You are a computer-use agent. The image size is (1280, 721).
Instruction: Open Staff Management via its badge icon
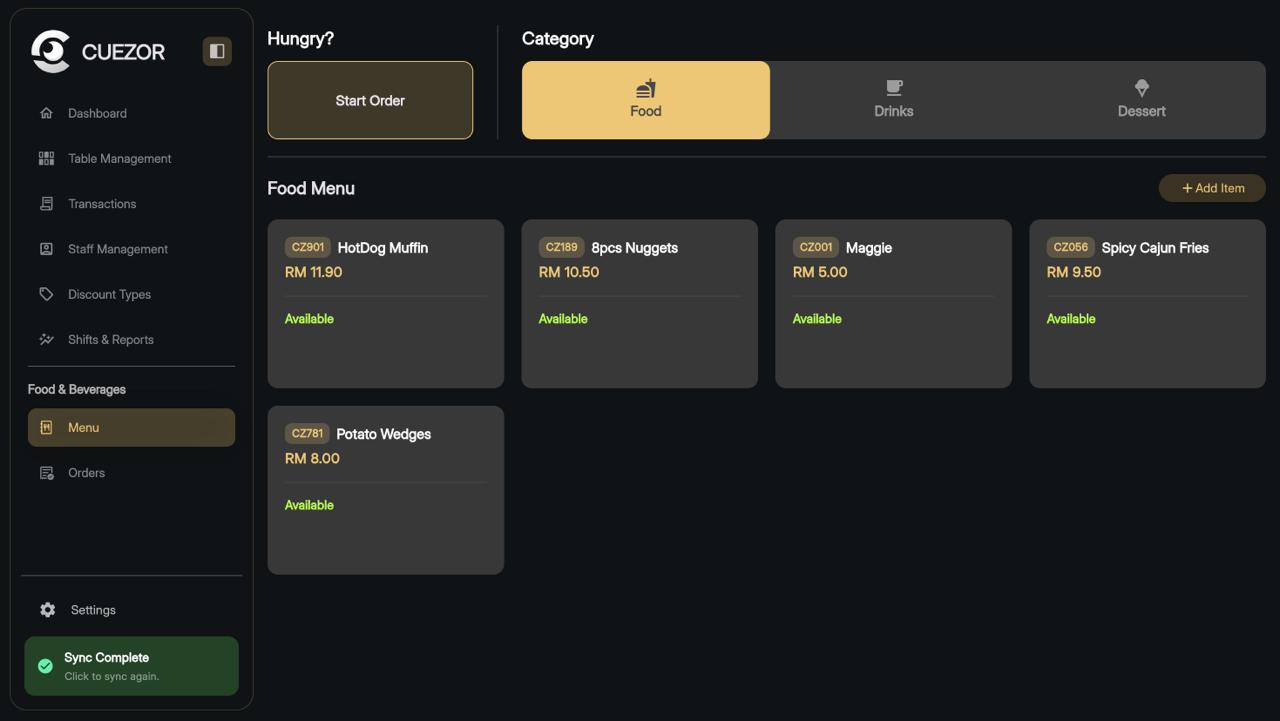pyautogui.click(x=44, y=248)
